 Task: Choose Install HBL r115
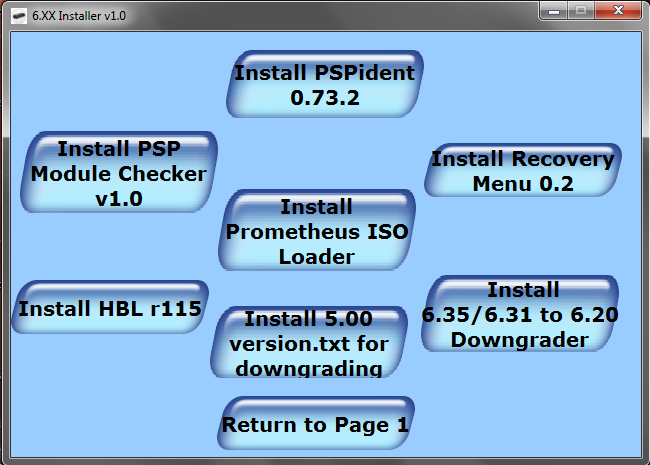pyautogui.click(x=110, y=307)
